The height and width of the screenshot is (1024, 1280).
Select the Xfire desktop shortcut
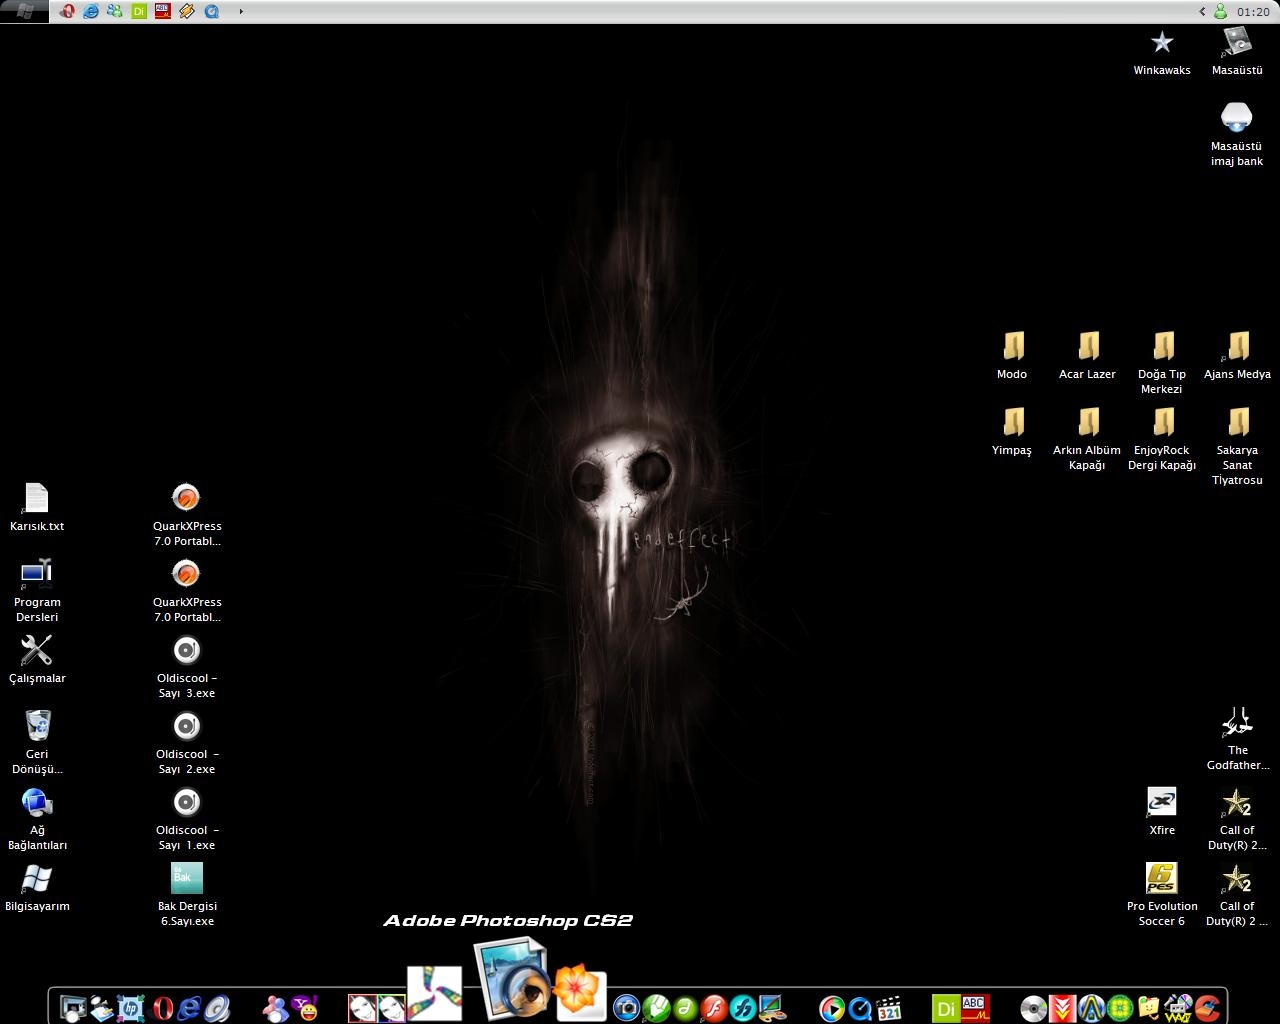pos(1162,812)
